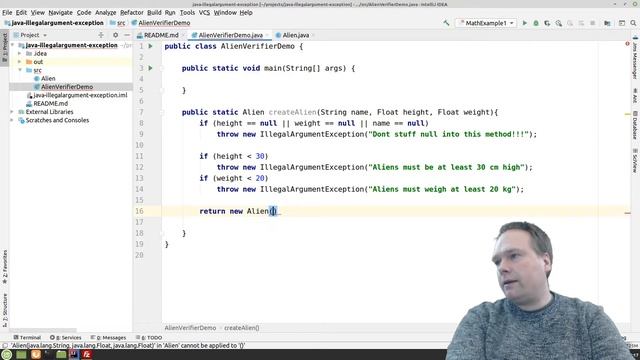Open the Database side panel

click(635, 125)
